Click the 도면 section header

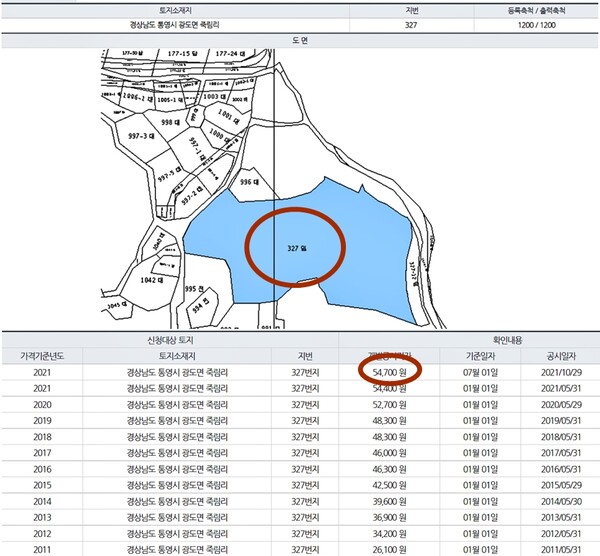pos(299,42)
